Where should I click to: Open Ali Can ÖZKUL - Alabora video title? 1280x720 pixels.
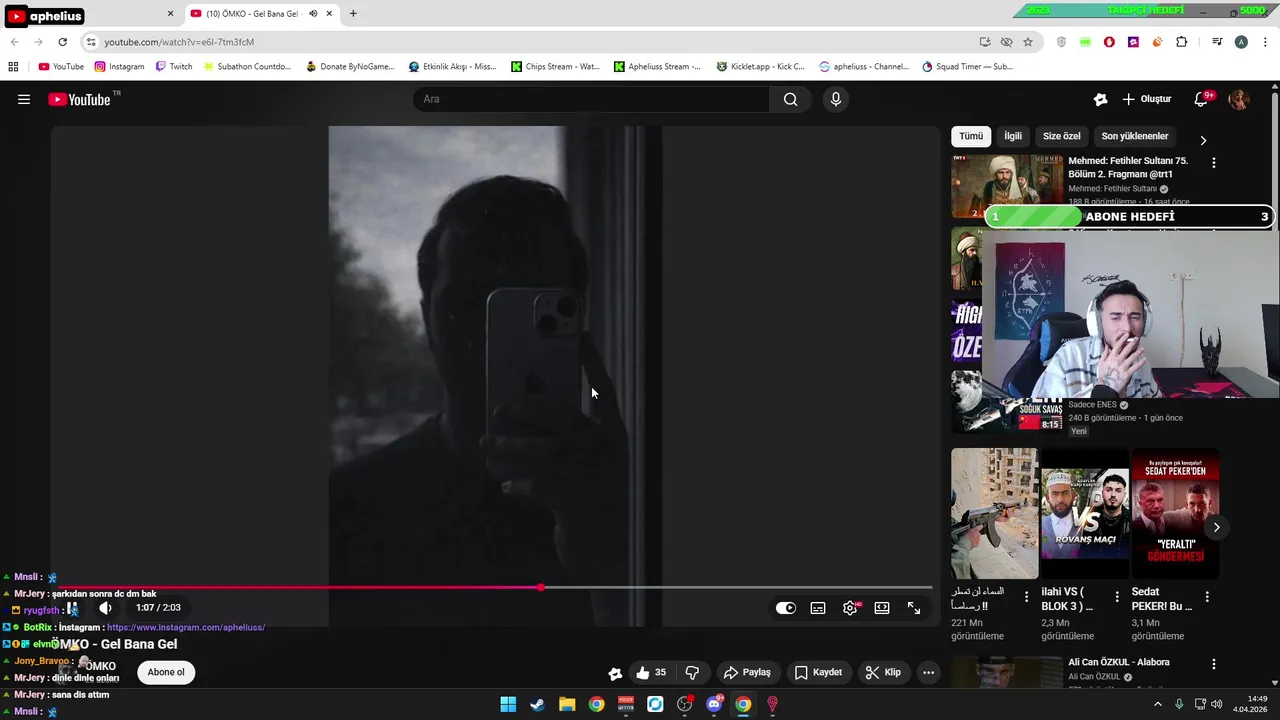click(1118, 662)
